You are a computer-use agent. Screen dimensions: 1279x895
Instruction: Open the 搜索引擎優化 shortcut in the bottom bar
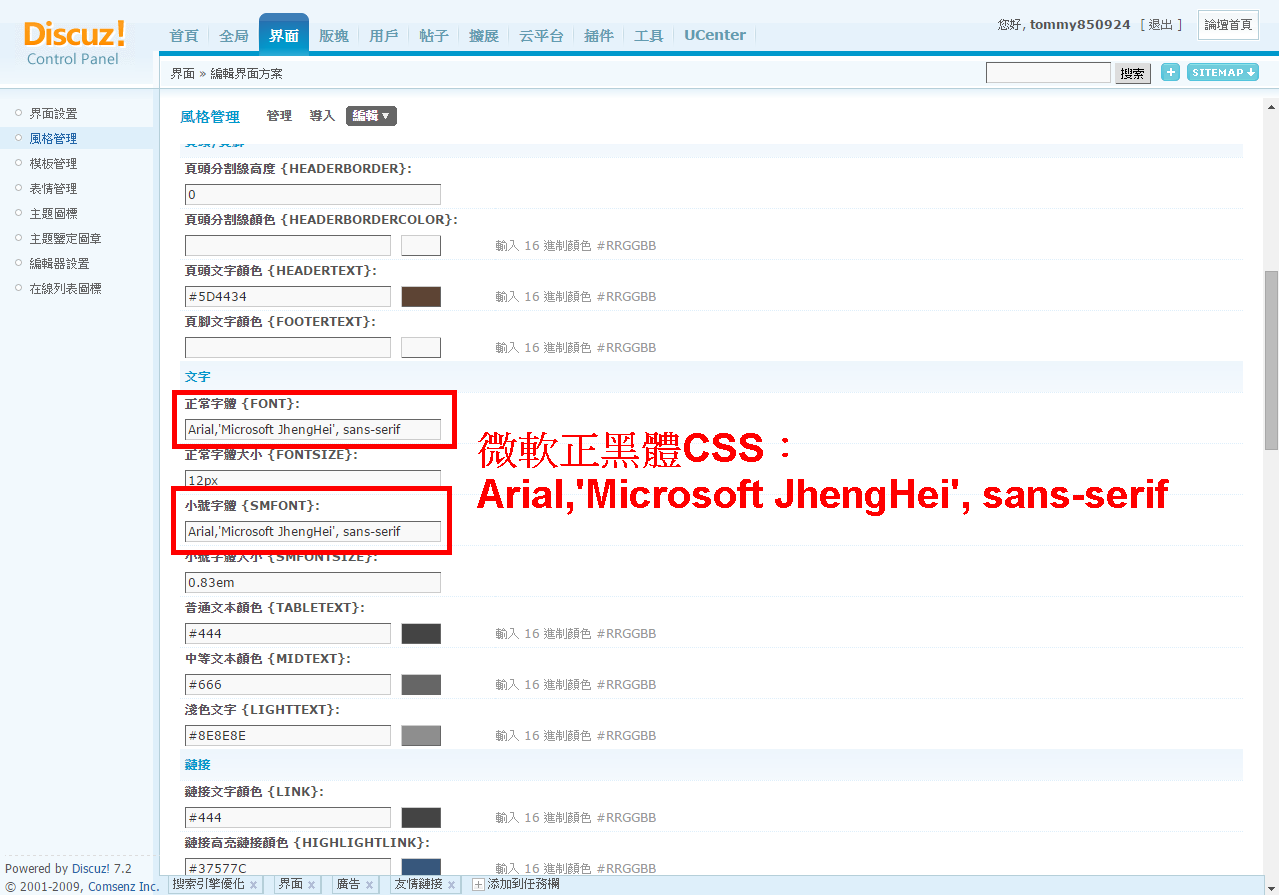point(208,884)
